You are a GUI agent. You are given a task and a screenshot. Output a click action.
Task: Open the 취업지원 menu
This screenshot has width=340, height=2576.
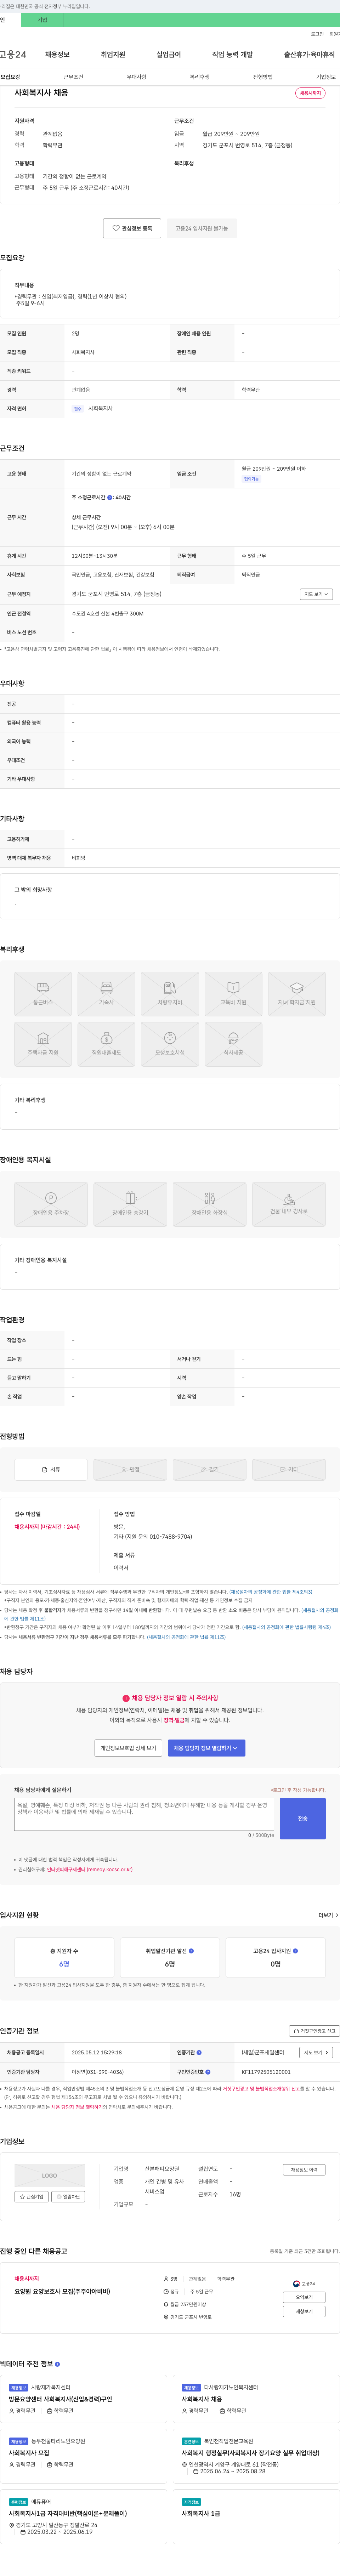[x=113, y=55]
